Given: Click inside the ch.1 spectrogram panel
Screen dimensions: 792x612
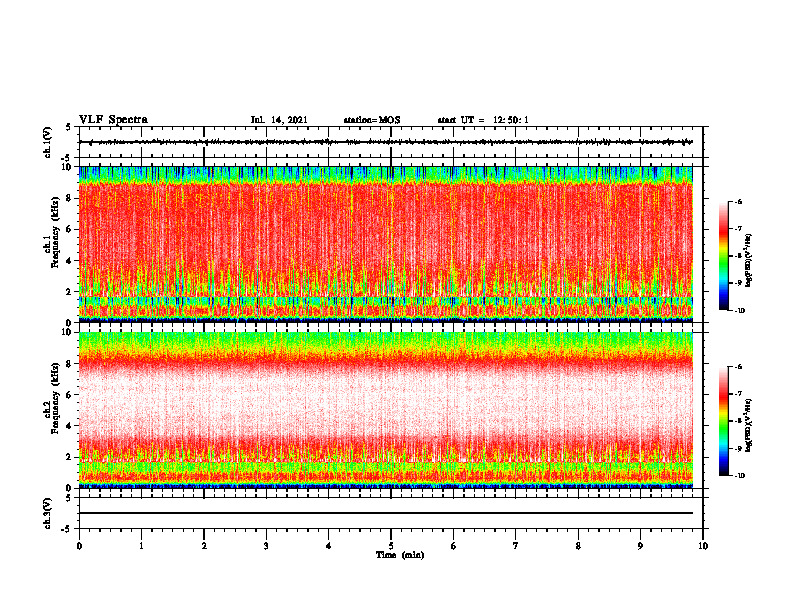Looking at the screenshot, I should pos(386,244).
